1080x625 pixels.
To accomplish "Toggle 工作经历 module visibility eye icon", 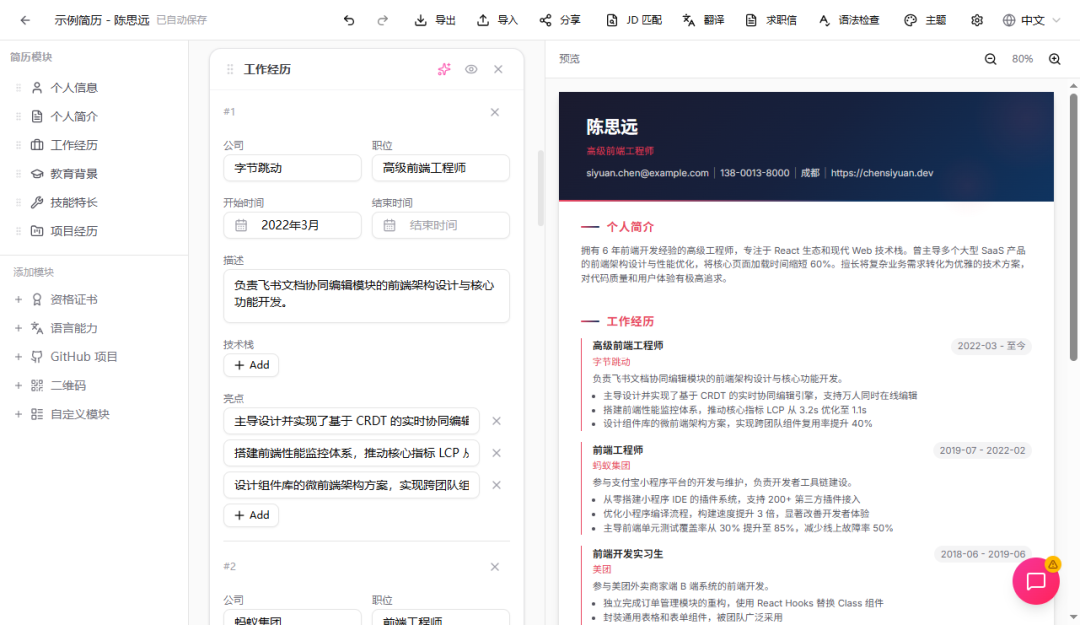I will coord(471,69).
